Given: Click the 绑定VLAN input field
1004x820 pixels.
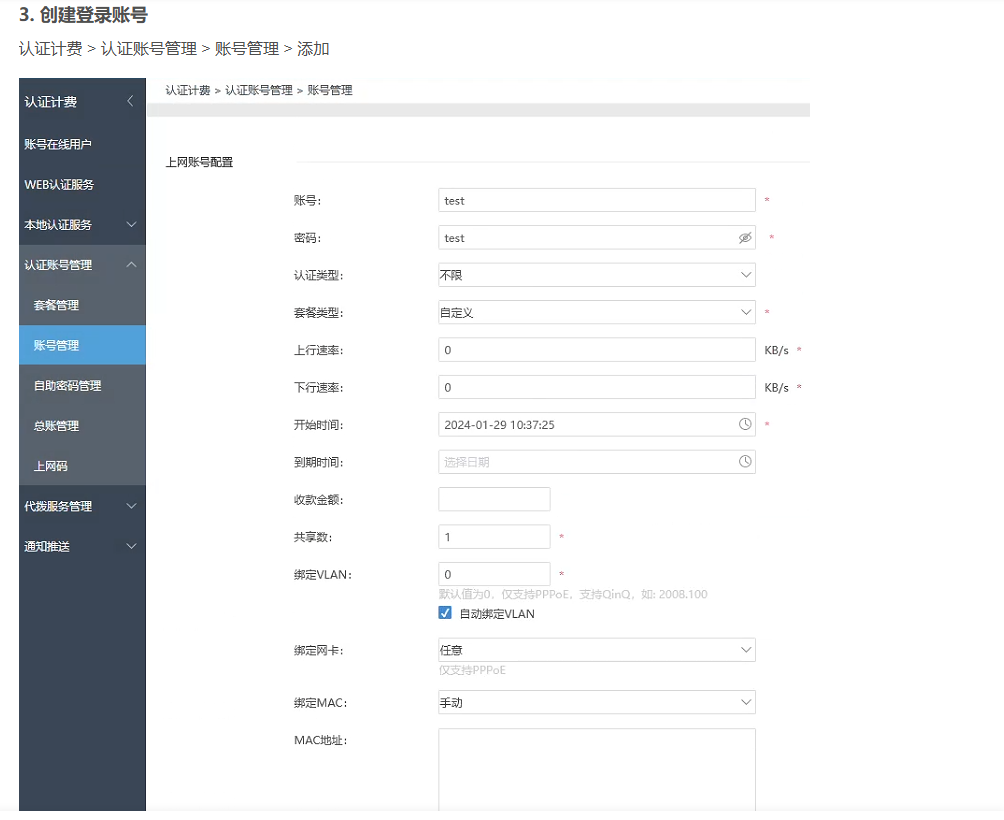Looking at the screenshot, I should 494,574.
